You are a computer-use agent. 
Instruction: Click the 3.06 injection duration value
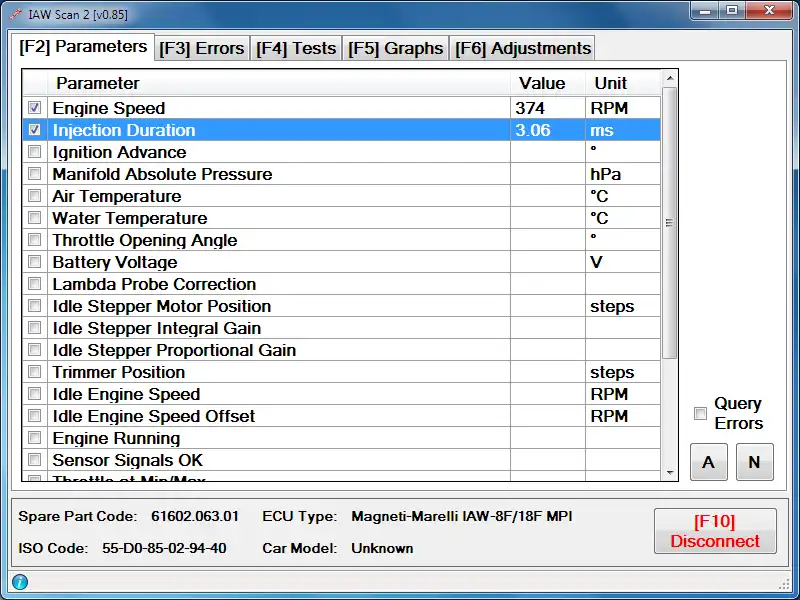tap(533, 130)
